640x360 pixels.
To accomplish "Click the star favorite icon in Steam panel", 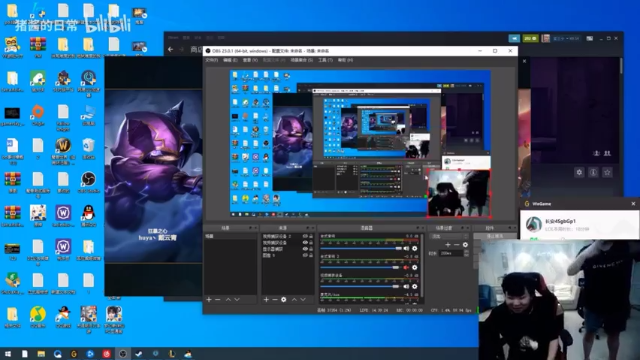I will pyautogui.click(x=607, y=172).
